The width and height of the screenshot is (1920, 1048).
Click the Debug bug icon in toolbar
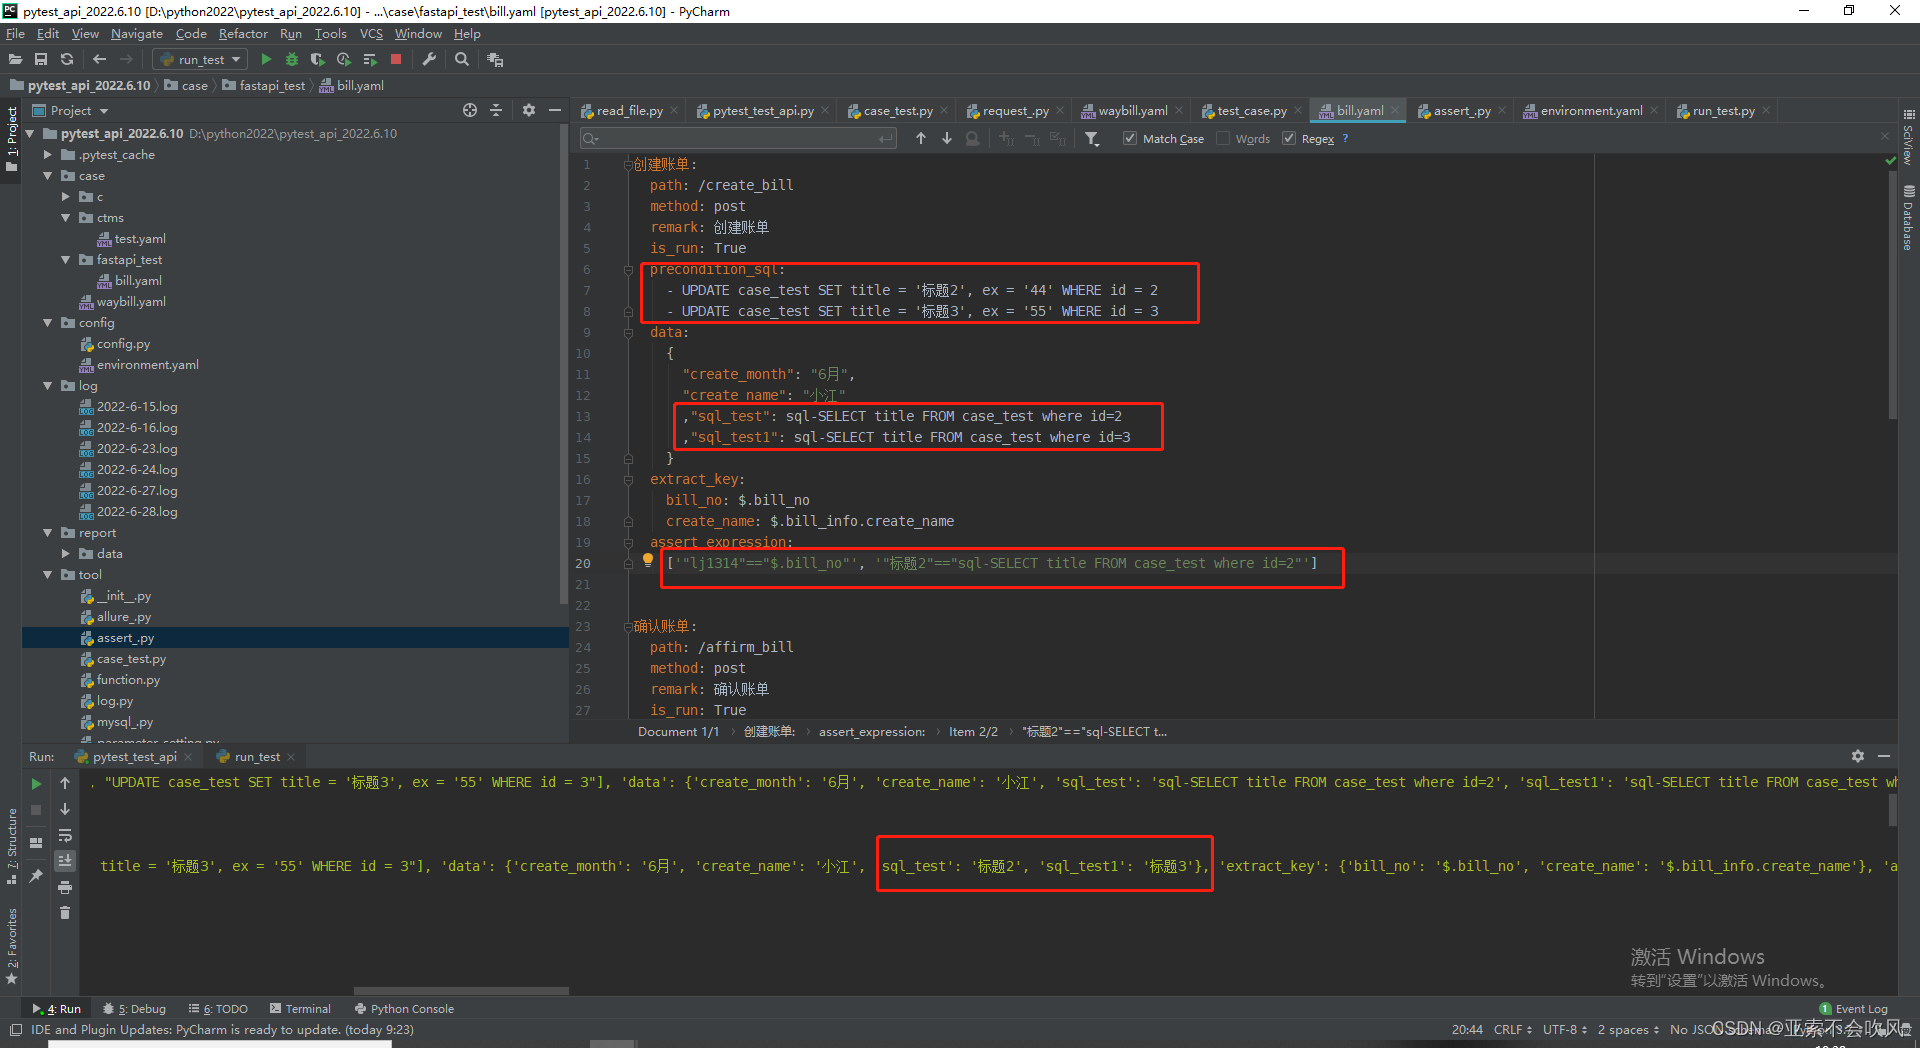292,60
